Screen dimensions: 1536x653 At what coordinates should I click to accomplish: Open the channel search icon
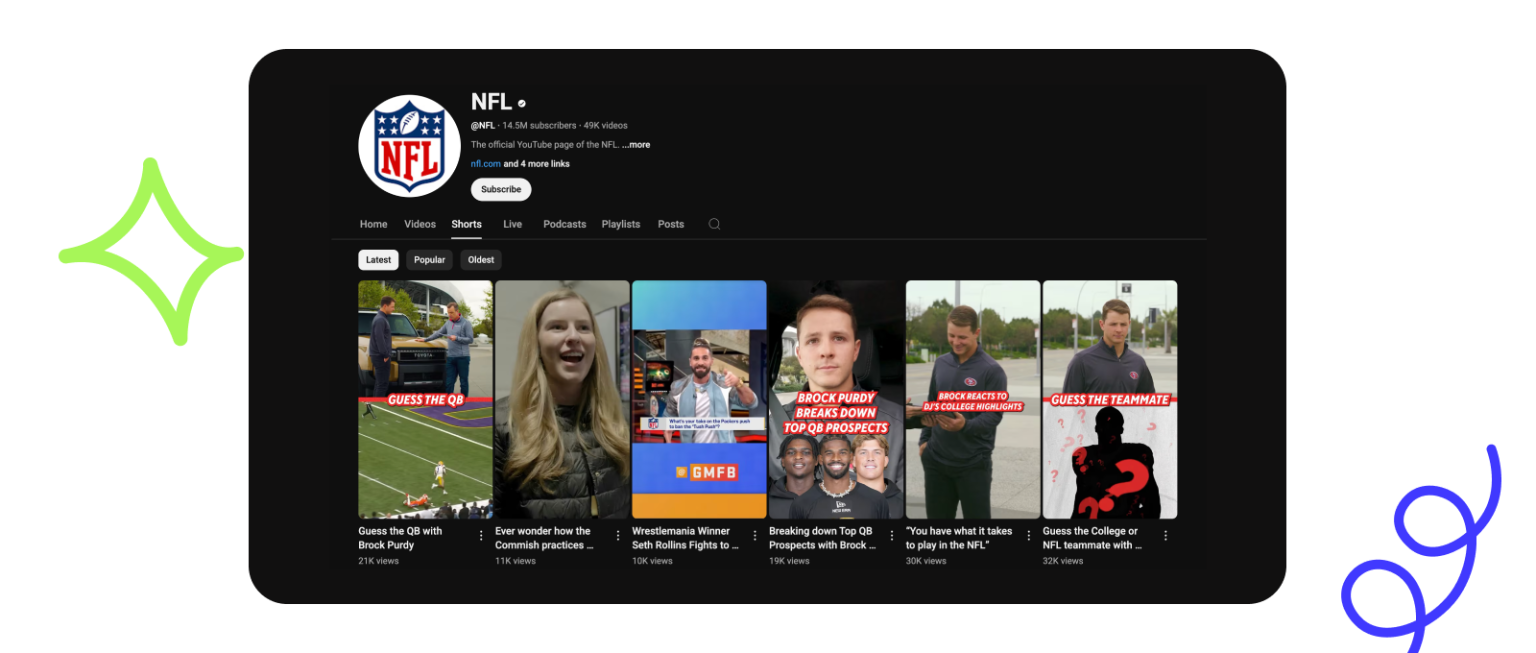[x=713, y=224]
